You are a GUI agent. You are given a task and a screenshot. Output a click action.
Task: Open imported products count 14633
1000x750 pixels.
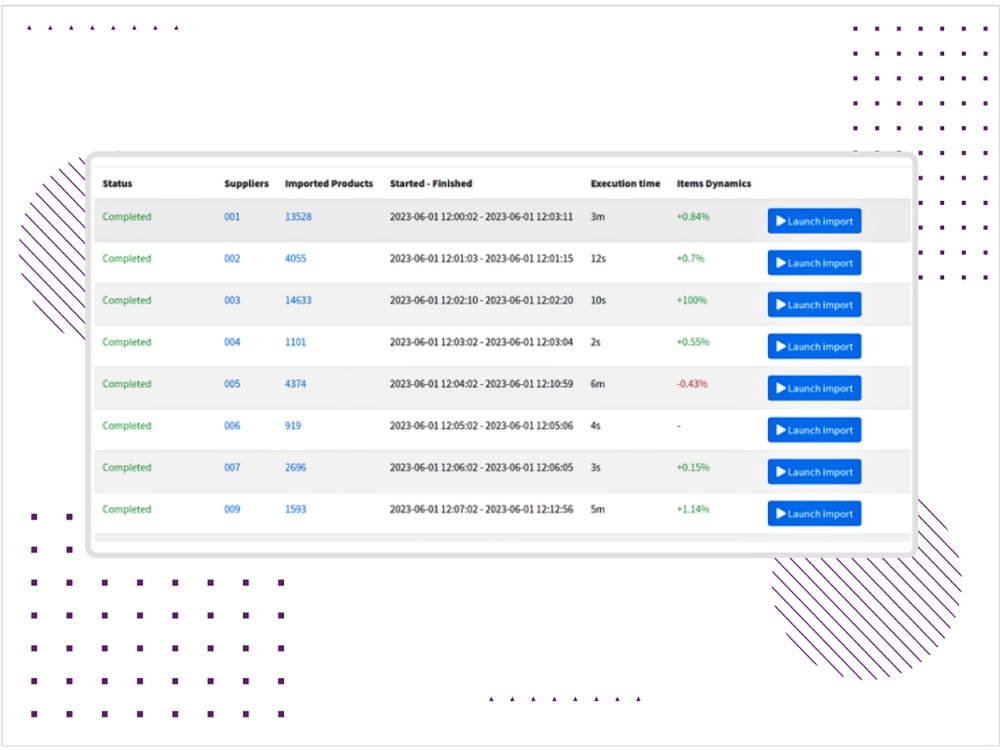pyautogui.click(x=298, y=300)
